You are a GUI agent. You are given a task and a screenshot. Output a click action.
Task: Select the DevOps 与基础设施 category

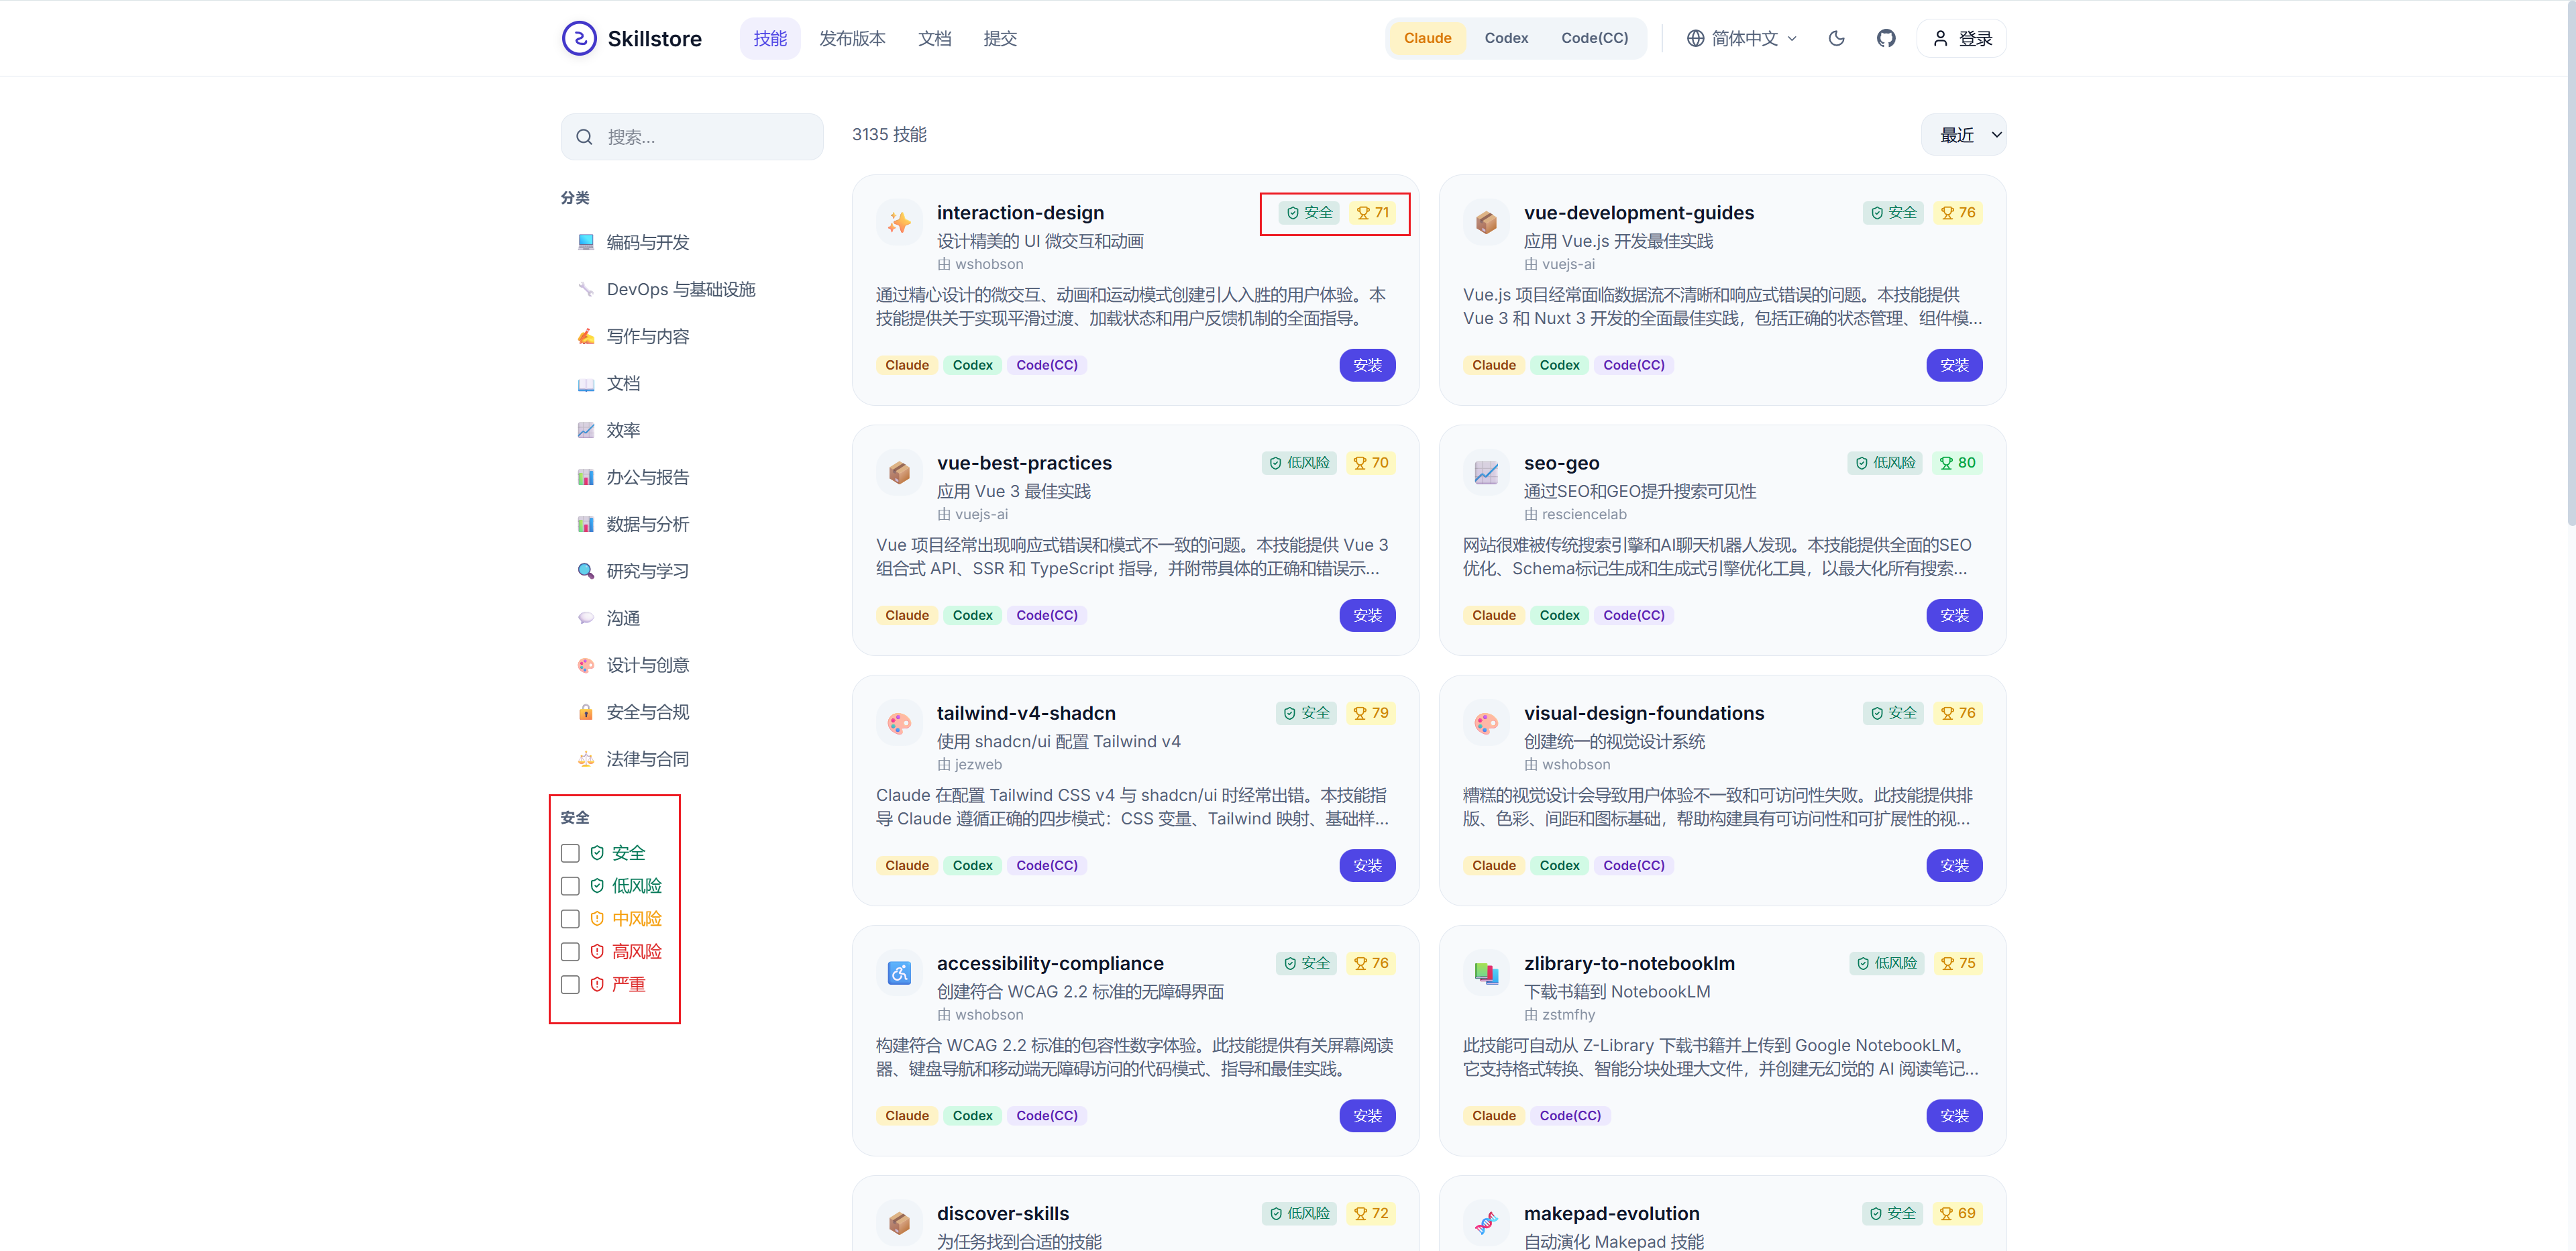tap(692, 290)
